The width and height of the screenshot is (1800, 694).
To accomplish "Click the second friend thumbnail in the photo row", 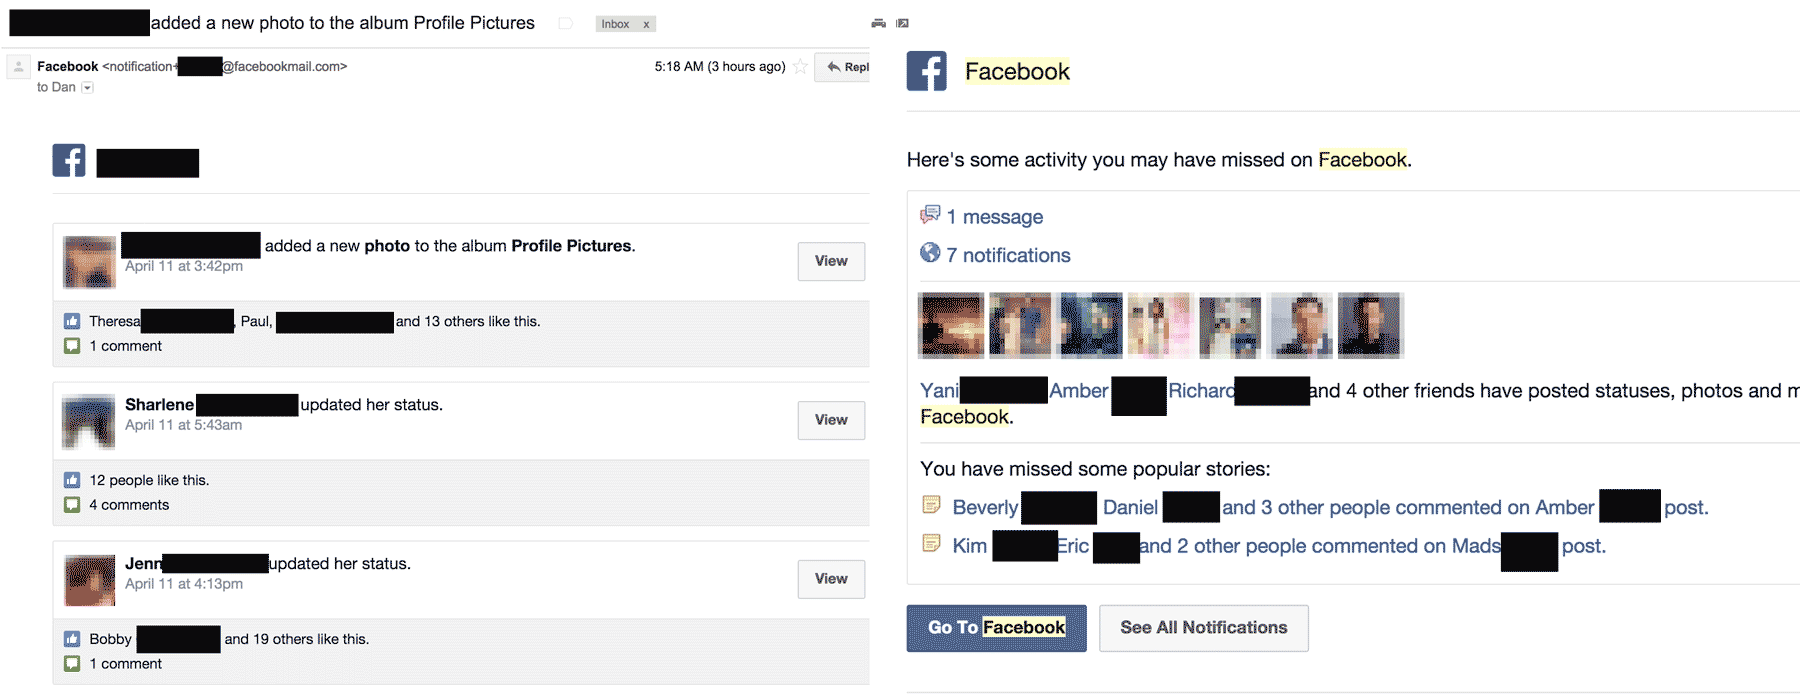I will tap(1020, 325).
